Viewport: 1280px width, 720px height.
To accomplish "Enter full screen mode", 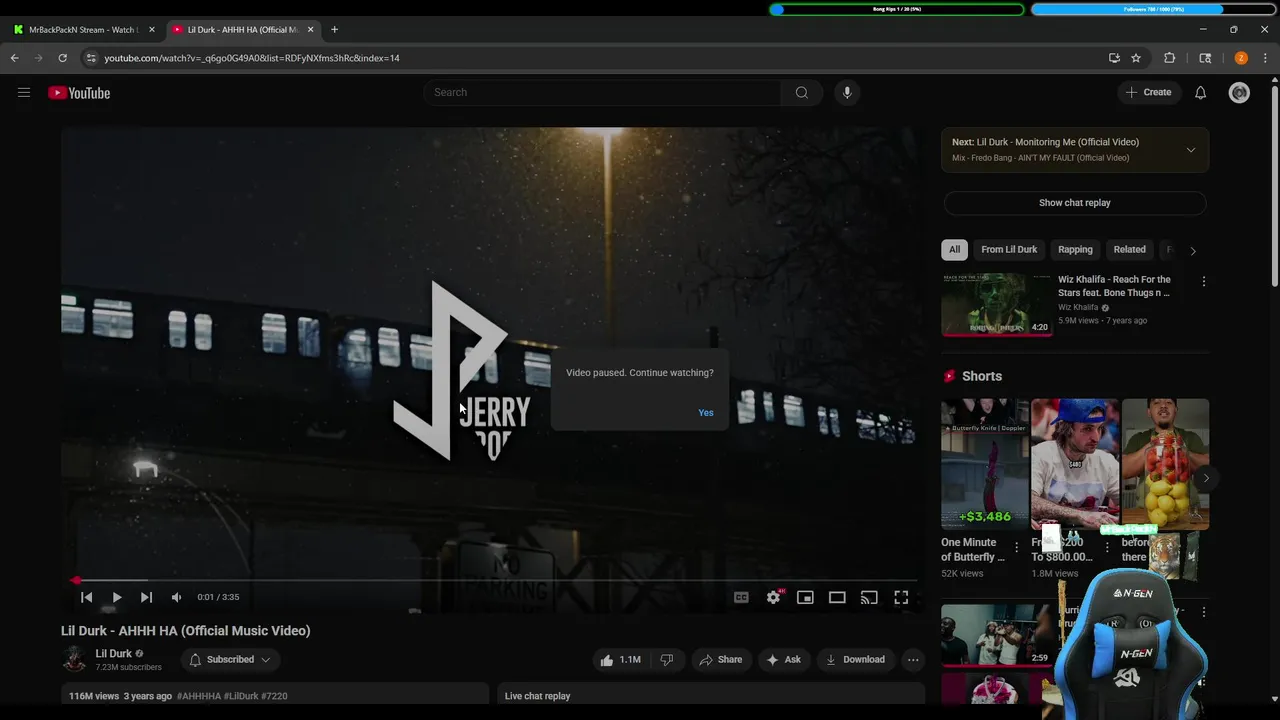I will [901, 597].
